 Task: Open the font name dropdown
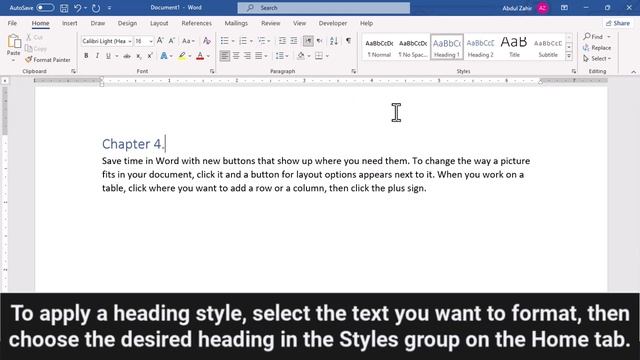point(130,41)
